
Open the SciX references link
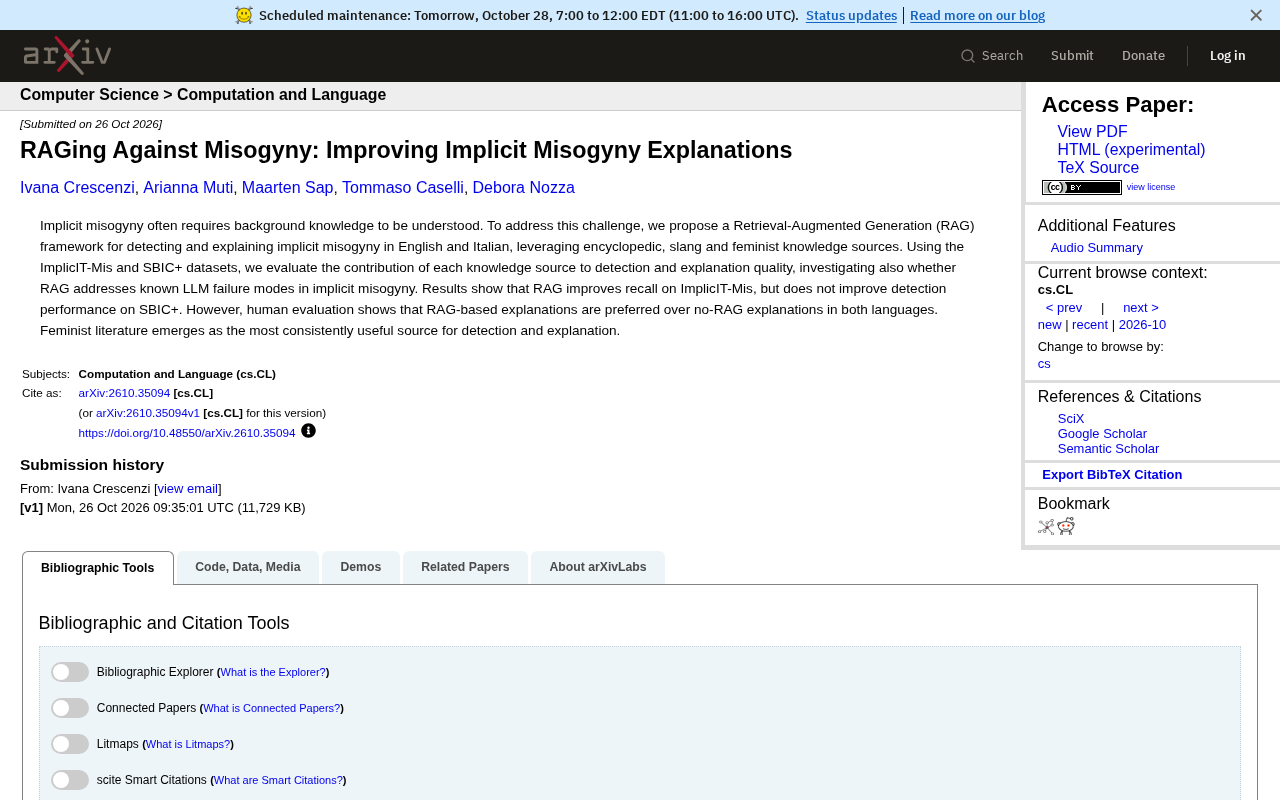[1071, 419]
